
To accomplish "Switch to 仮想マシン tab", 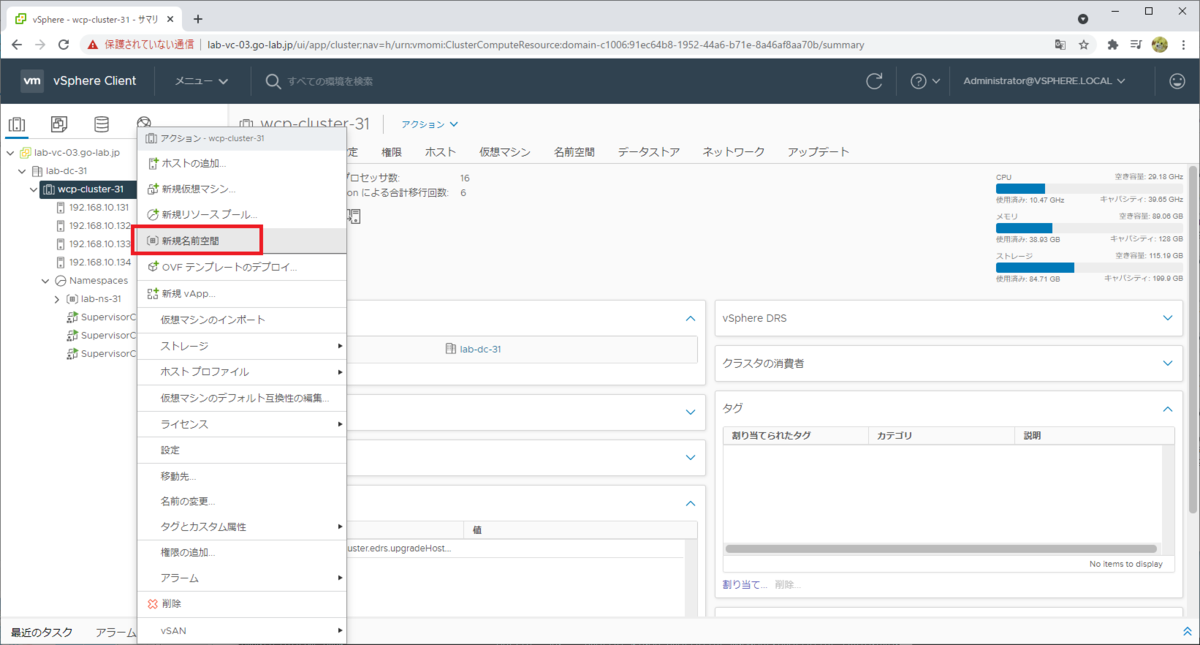I will click(504, 152).
